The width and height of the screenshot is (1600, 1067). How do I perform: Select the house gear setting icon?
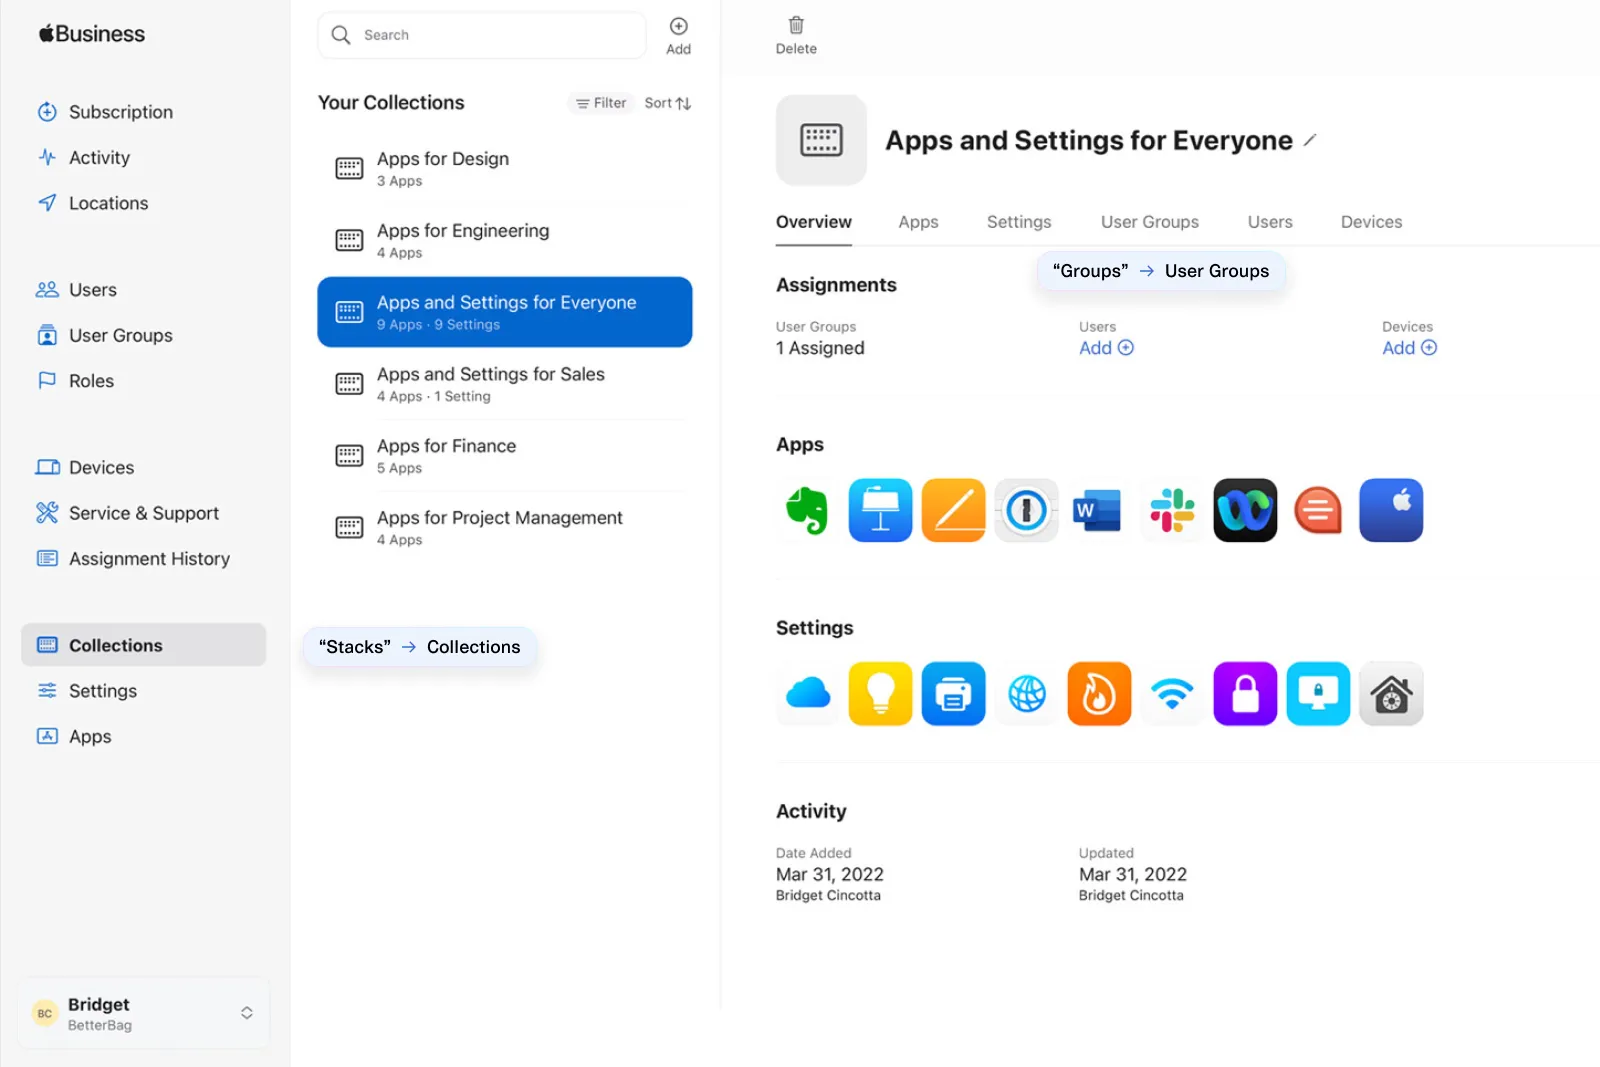[1391, 693]
